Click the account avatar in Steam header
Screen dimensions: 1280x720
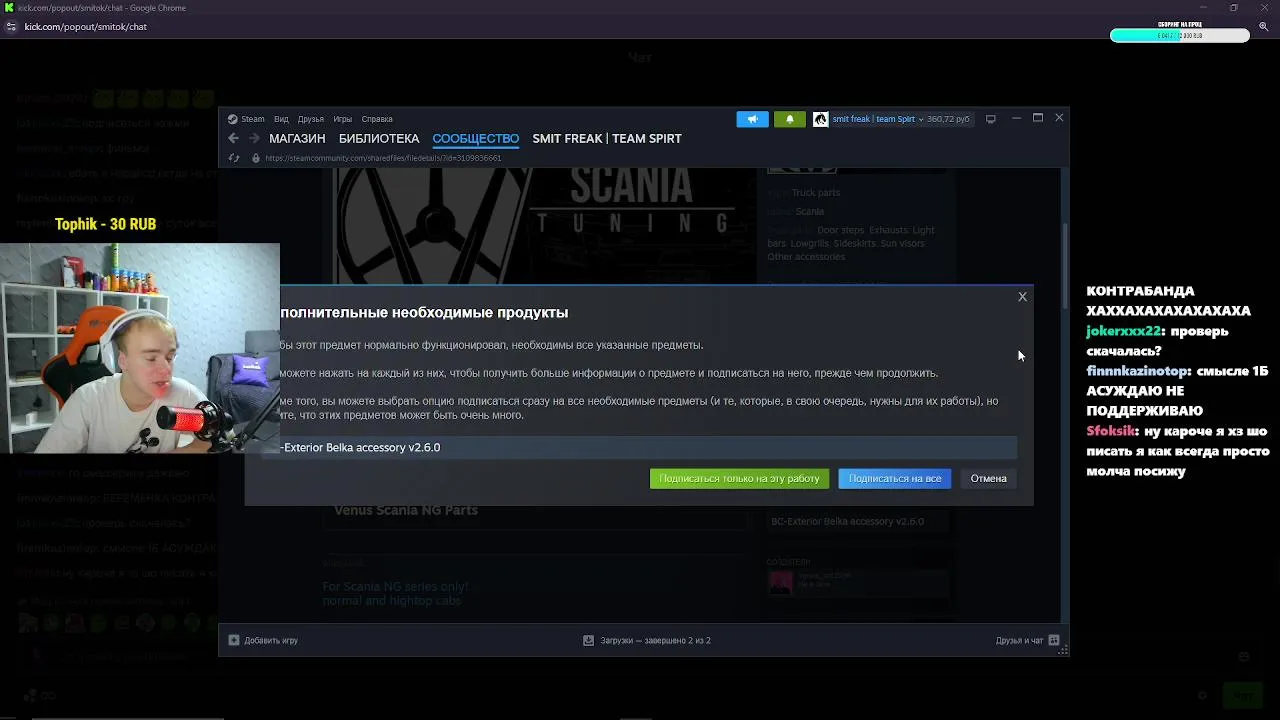click(820, 119)
